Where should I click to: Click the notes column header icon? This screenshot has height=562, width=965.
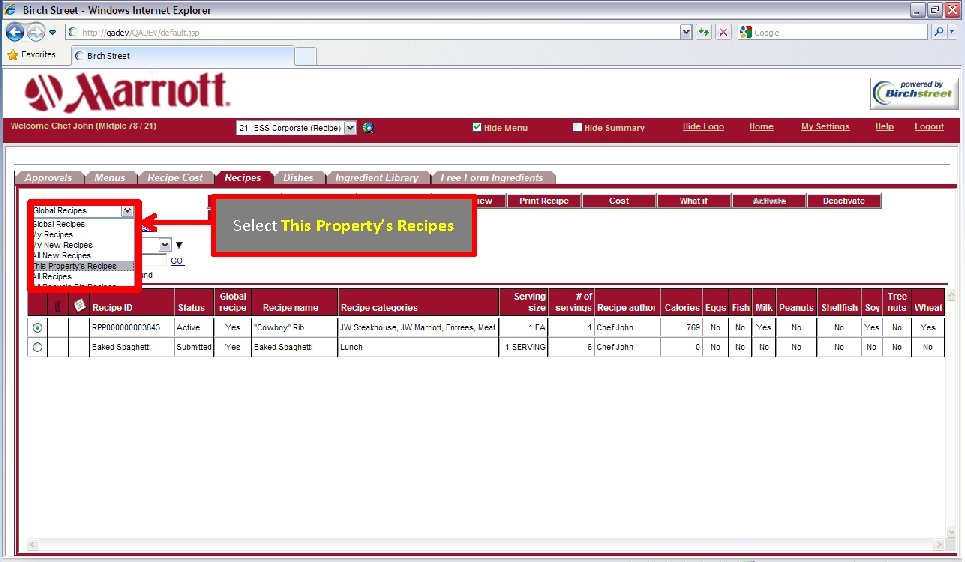pyautogui.click(x=79, y=305)
